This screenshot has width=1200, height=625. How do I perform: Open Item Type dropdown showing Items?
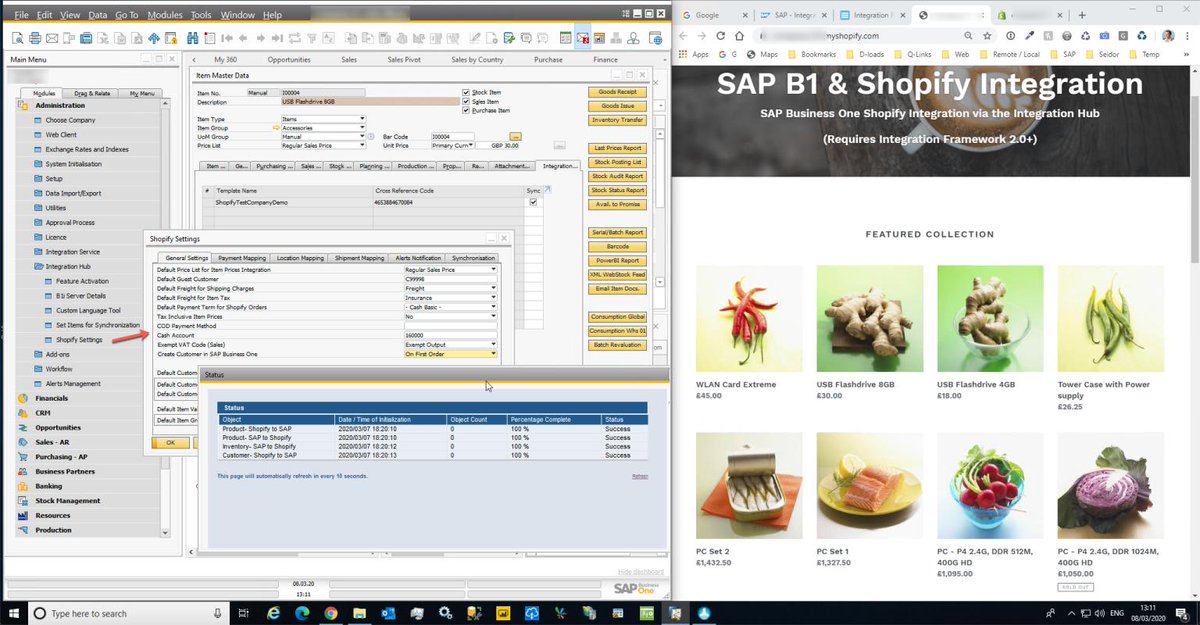pyautogui.click(x=323, y=119)
